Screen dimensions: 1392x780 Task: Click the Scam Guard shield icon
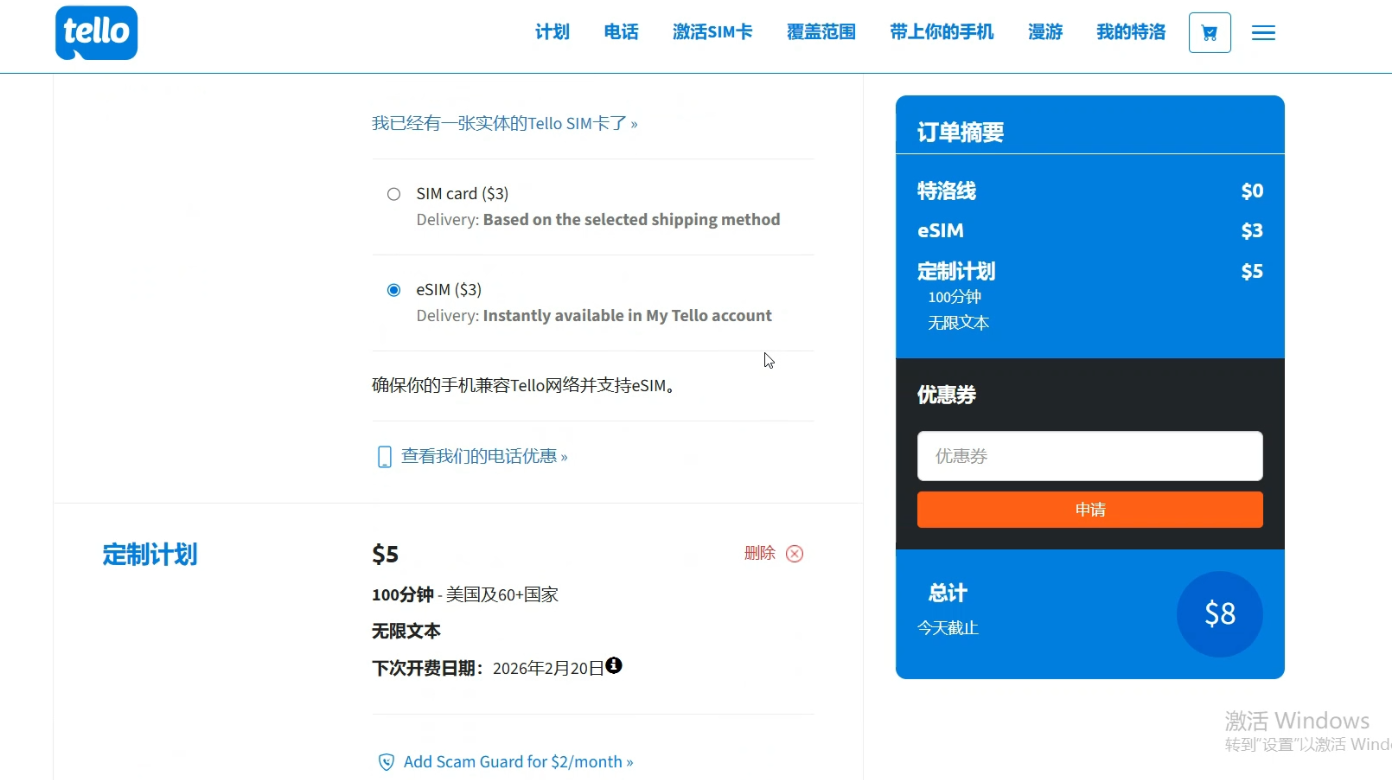tap(386, 762)
